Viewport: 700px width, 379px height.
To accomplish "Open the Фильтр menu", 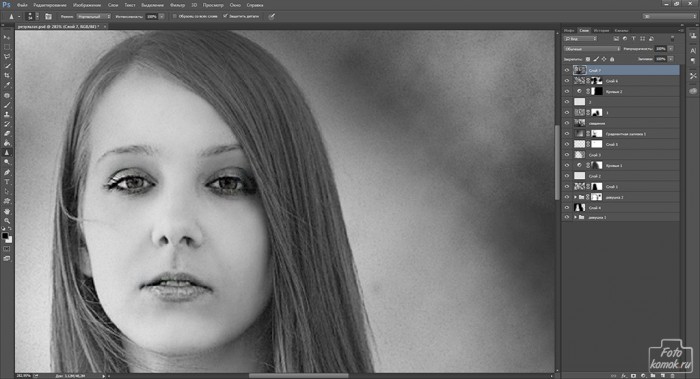I will (x=177, y=5).
